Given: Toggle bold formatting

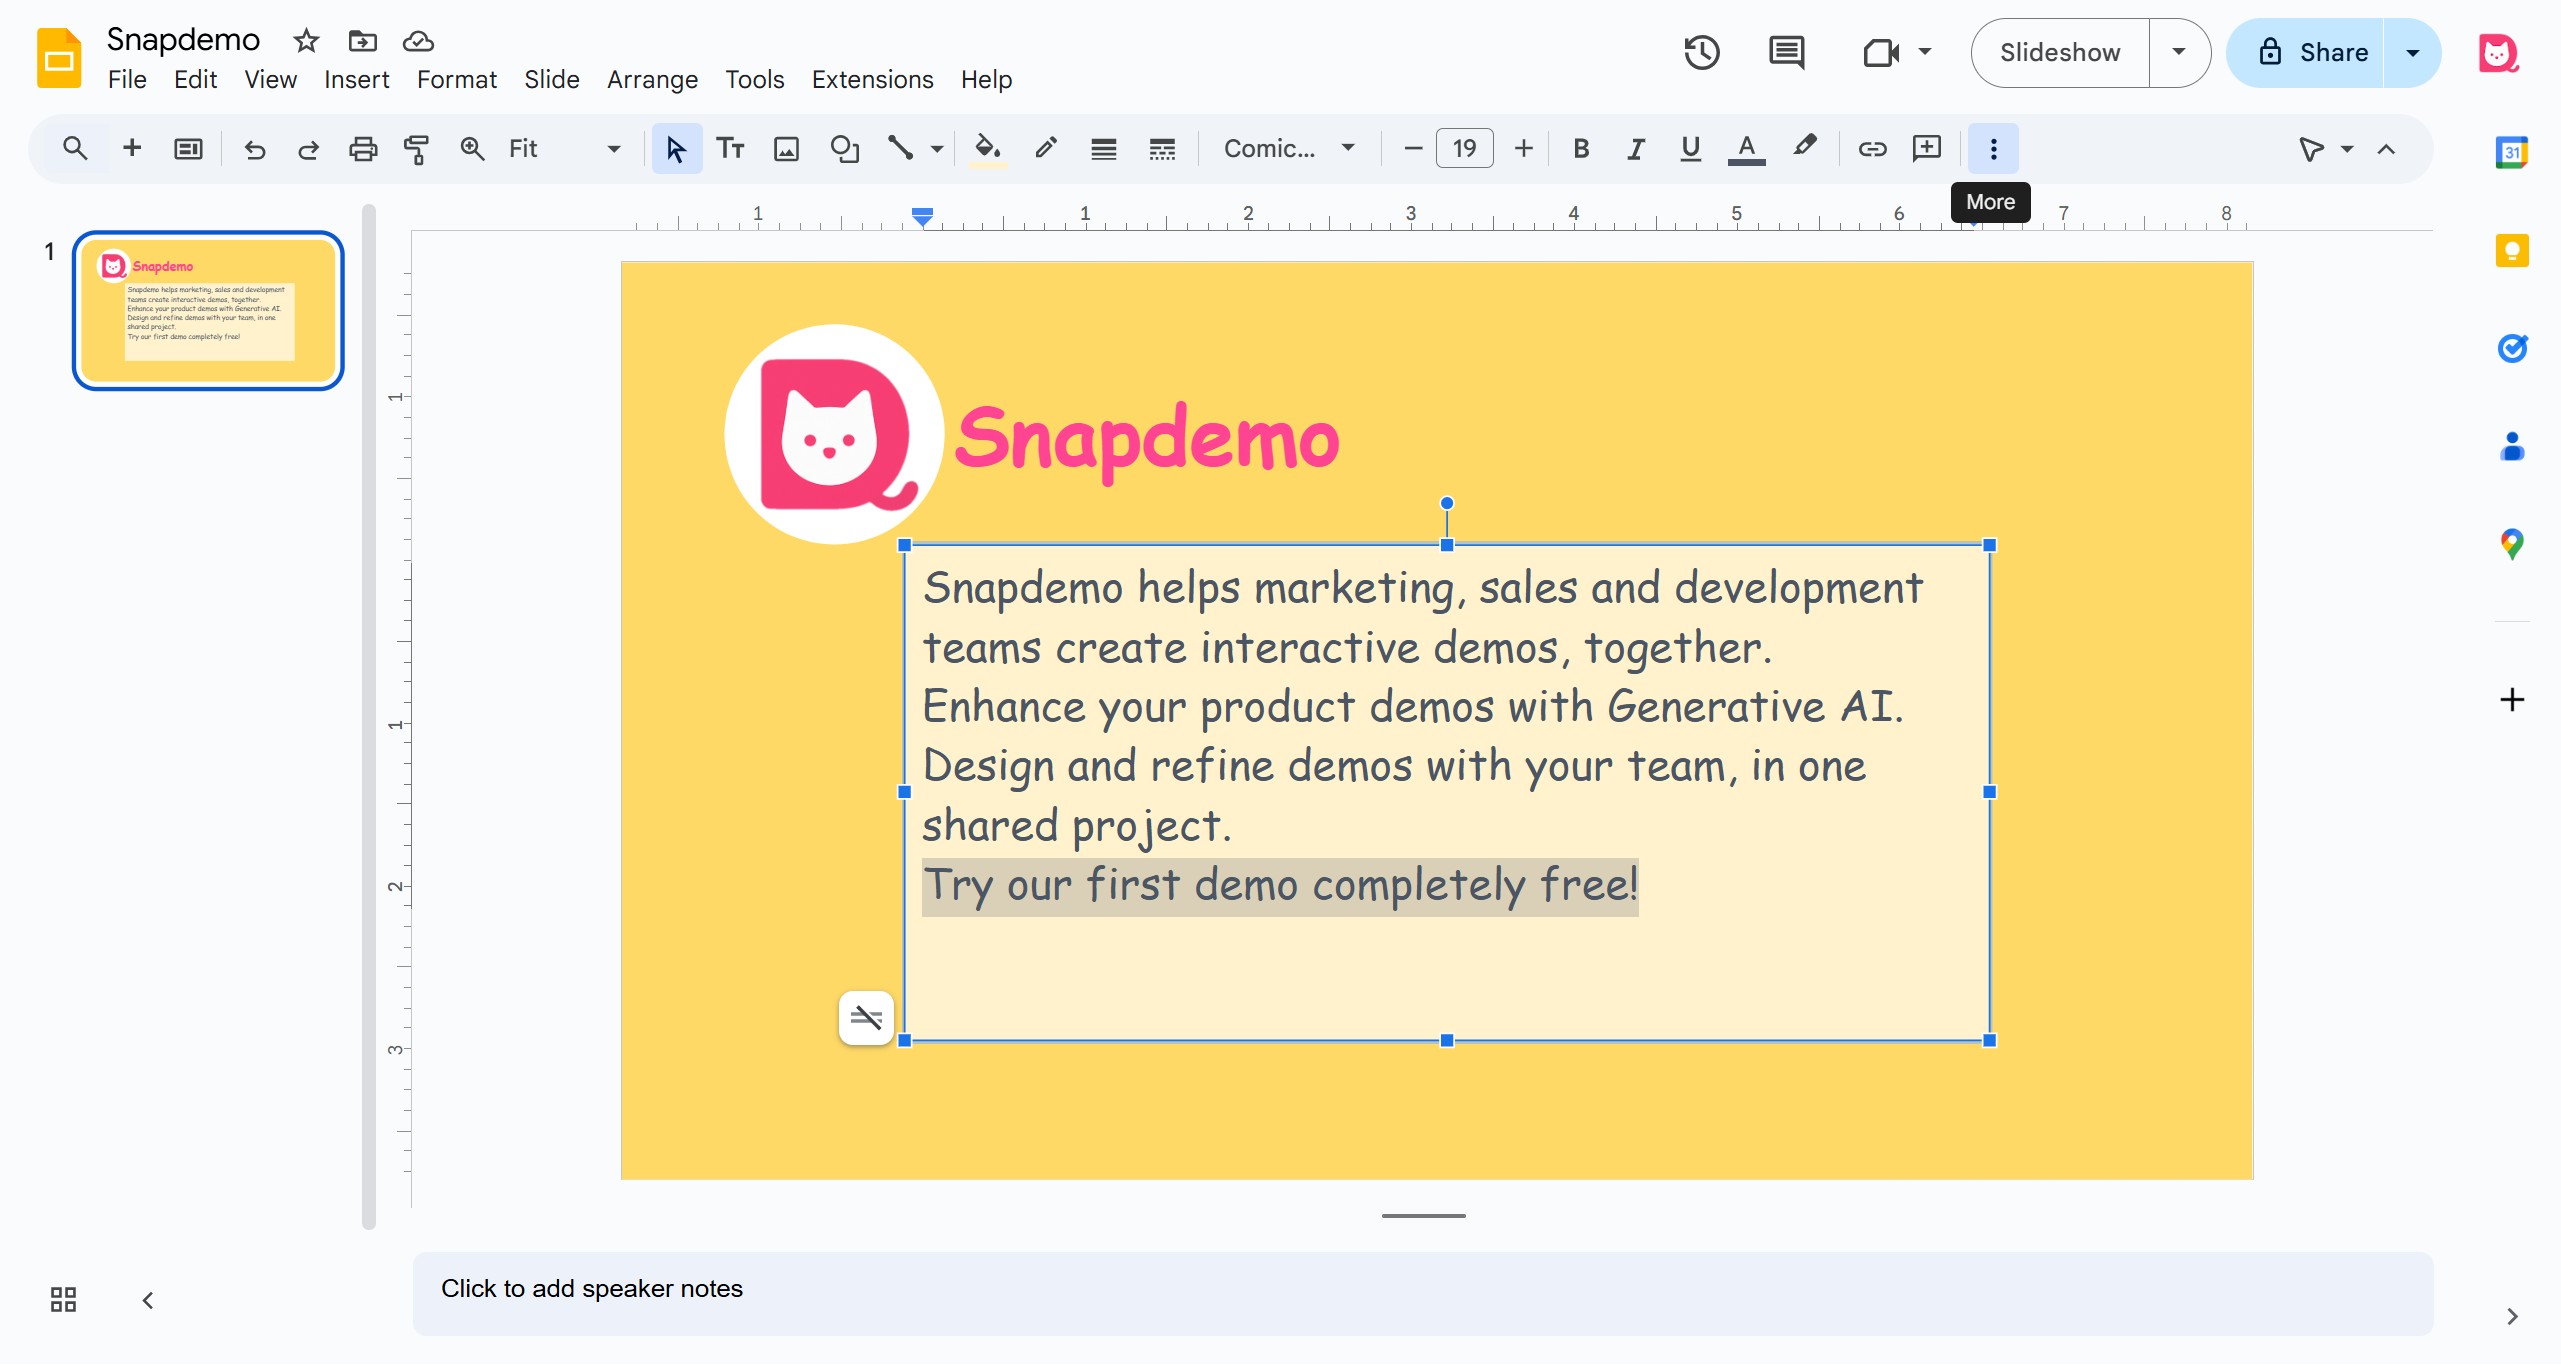Looking at the screenshot, I should tap(1581, 149).
